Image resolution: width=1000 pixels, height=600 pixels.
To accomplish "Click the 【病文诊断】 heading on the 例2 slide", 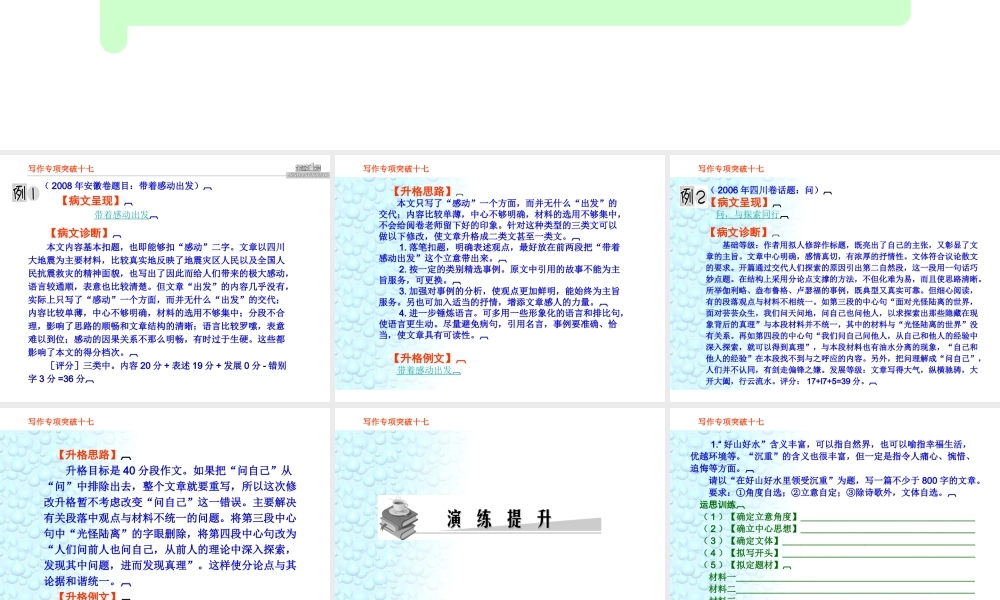I will click(739, 232).
